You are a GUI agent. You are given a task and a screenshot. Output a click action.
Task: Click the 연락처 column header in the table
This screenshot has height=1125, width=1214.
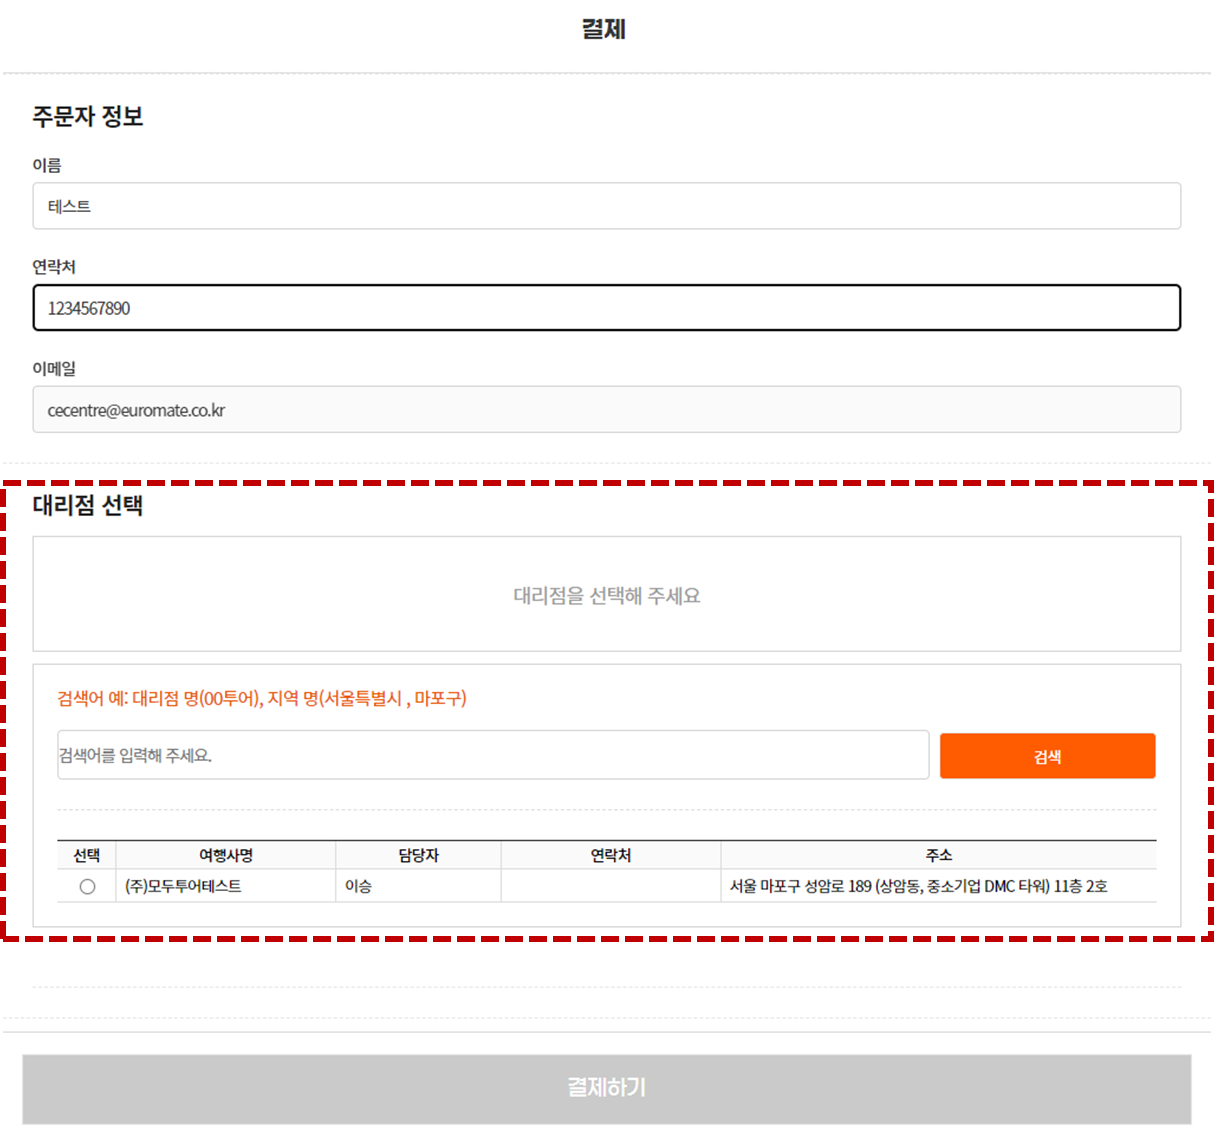[x=610, y=855]
